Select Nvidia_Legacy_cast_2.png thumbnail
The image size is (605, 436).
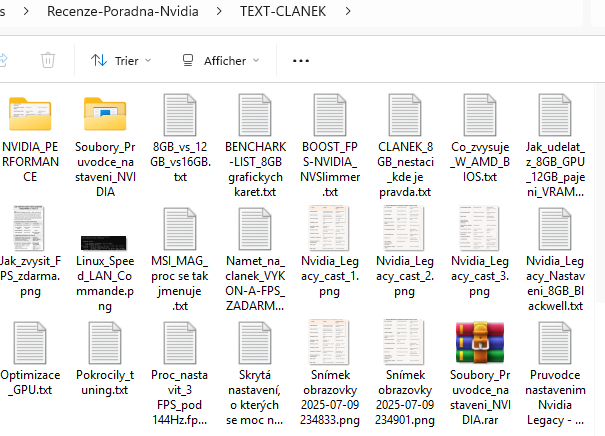[x=404, y=228]
